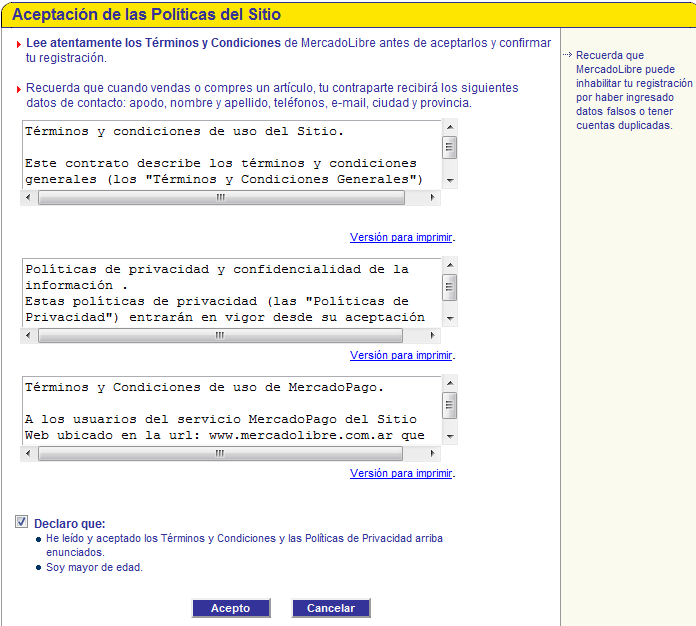Image resolution: width=696 pixels, height=626 pixels.
Task: Click right arrow of MercadoPago terms horizontal scrollbar
Action: 432,453
